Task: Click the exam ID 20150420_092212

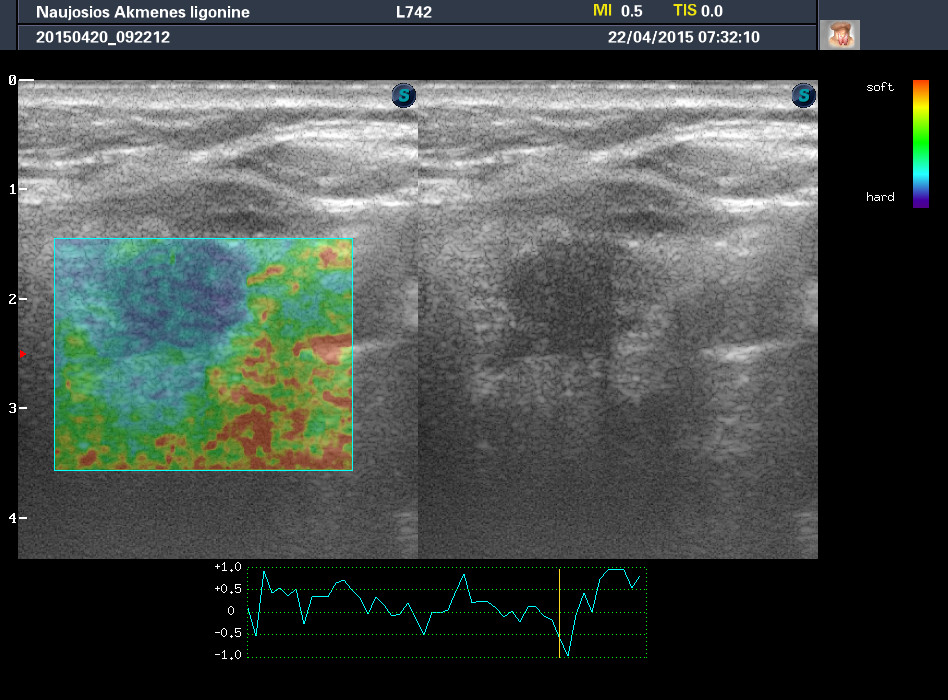Action: click(x=103, y=37)
